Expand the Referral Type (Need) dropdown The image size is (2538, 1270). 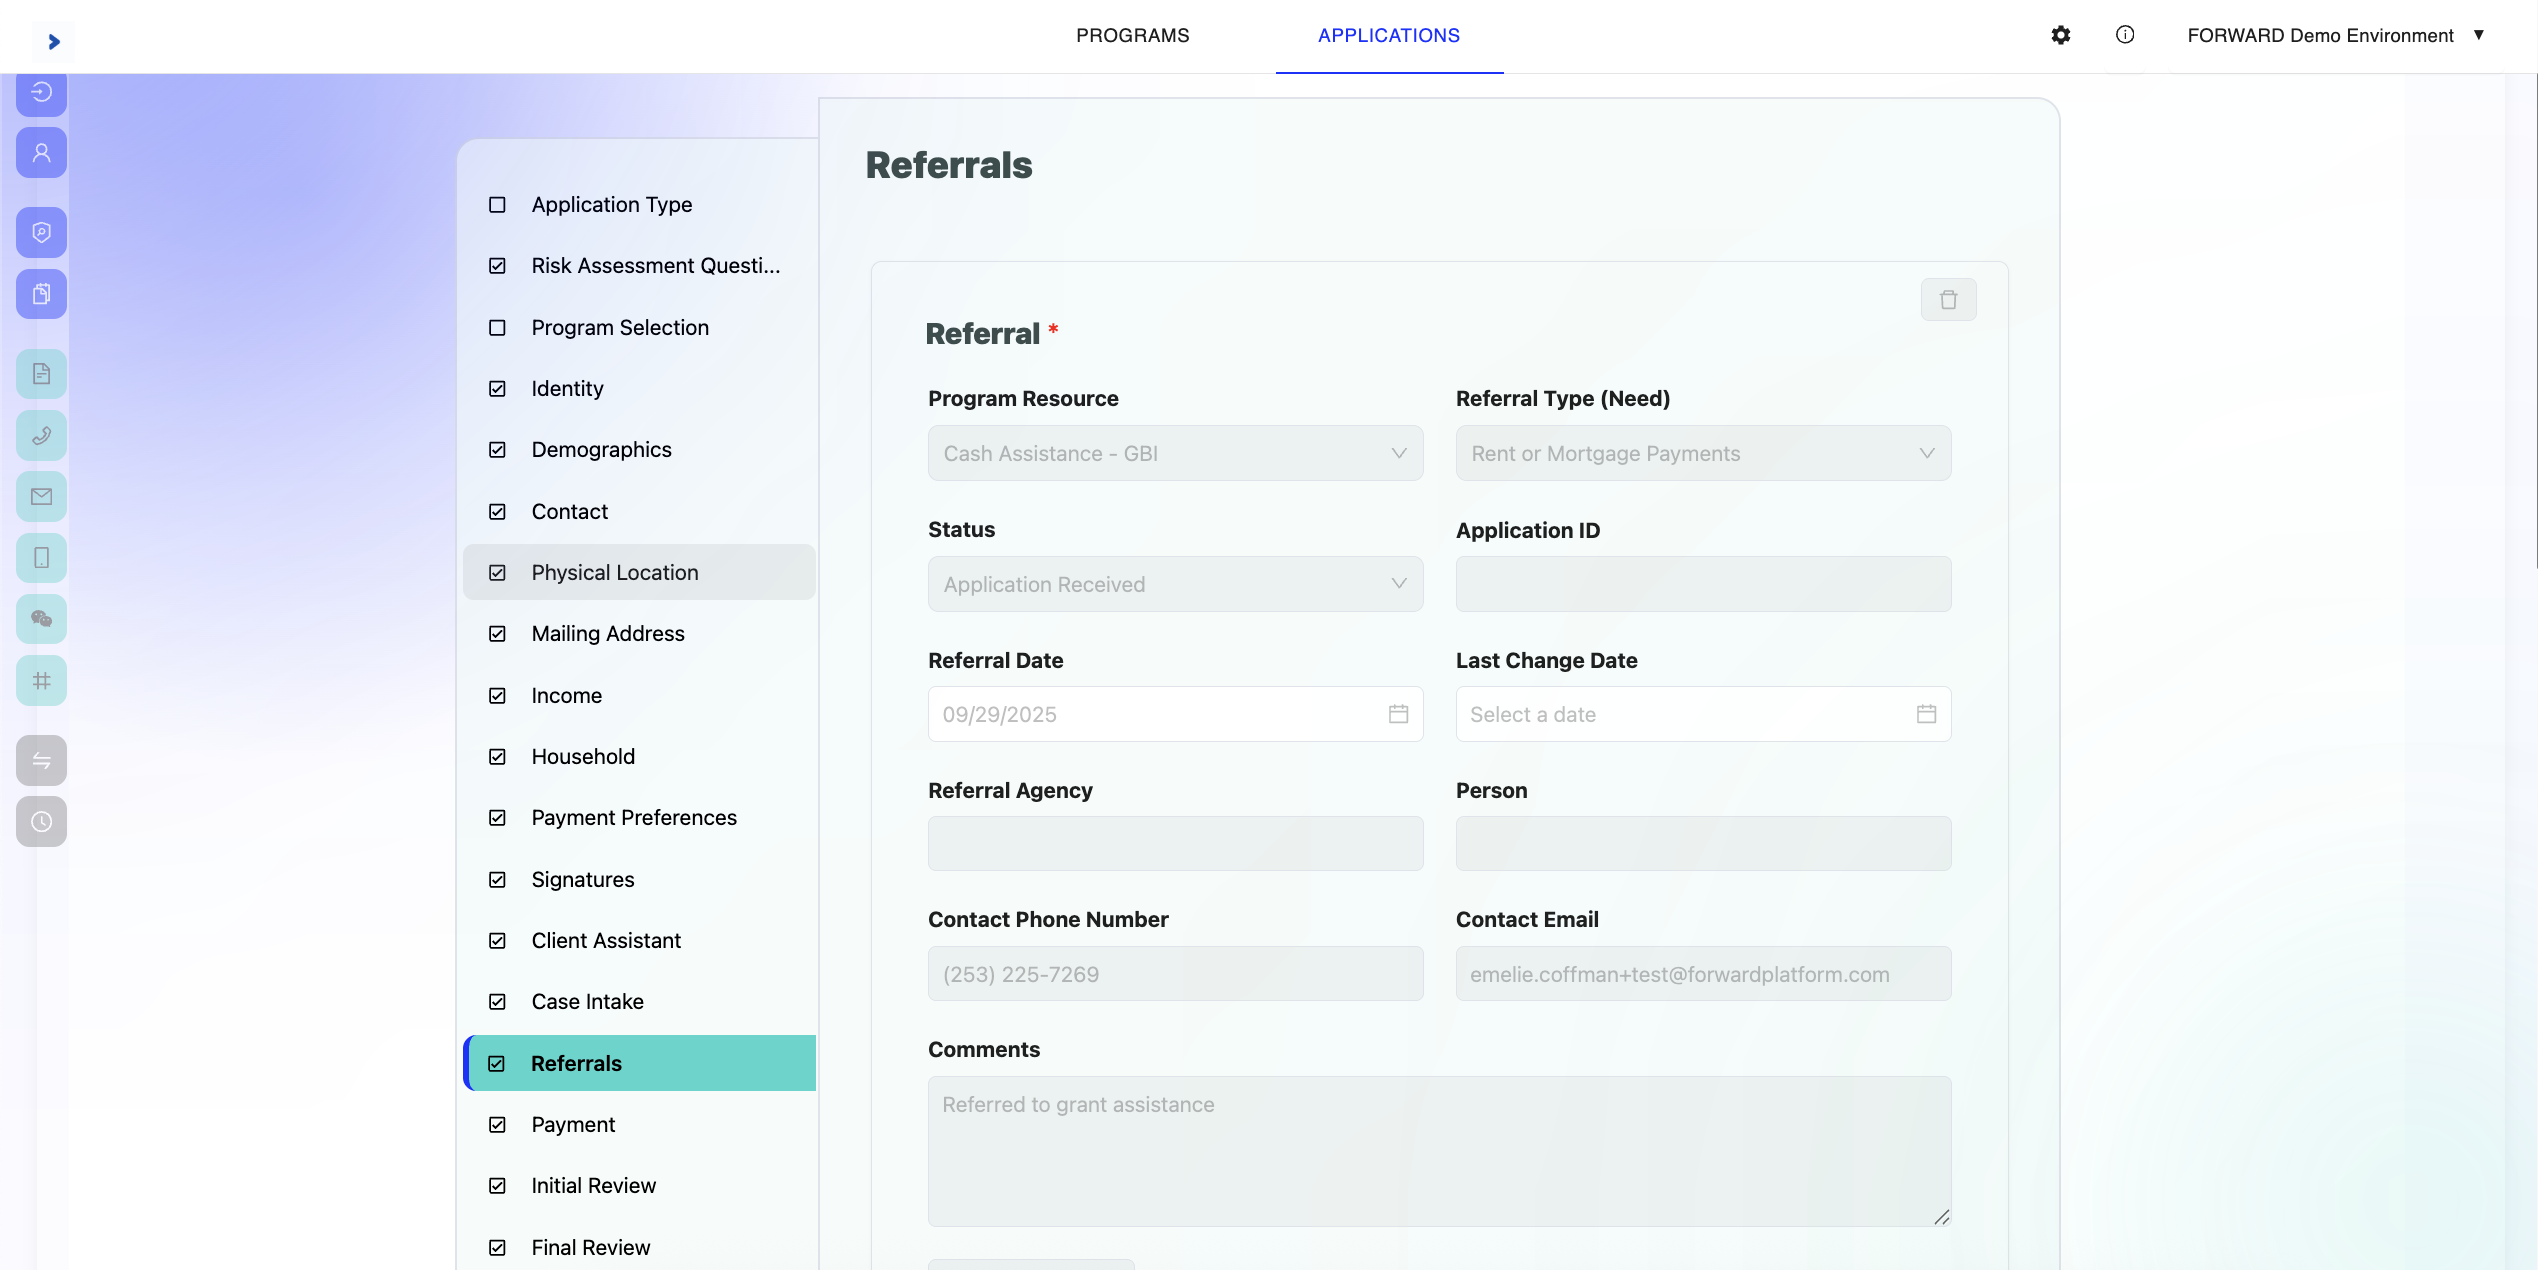coord(1702,454)
